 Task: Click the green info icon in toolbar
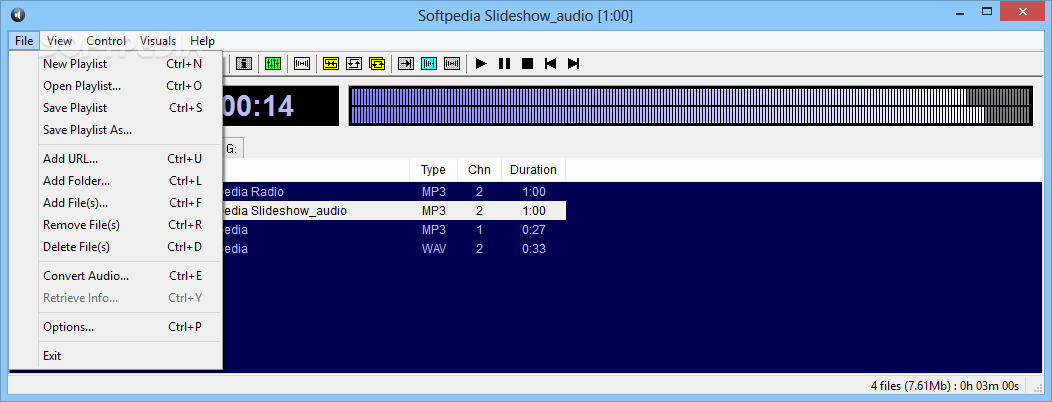[x=244, y=64]
